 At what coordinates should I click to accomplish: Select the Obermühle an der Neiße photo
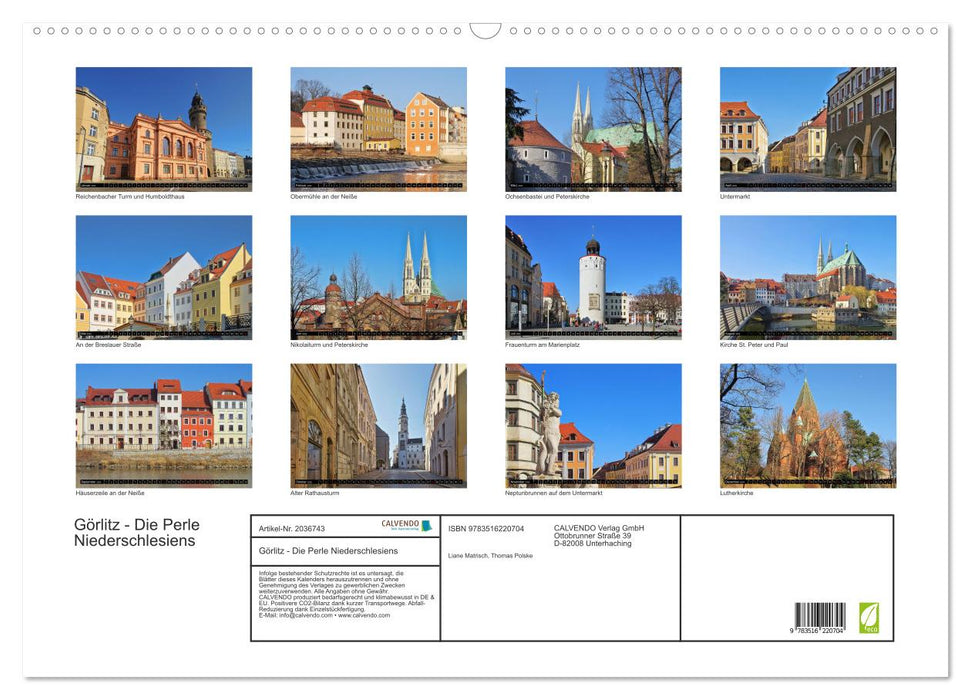point(378,127)
